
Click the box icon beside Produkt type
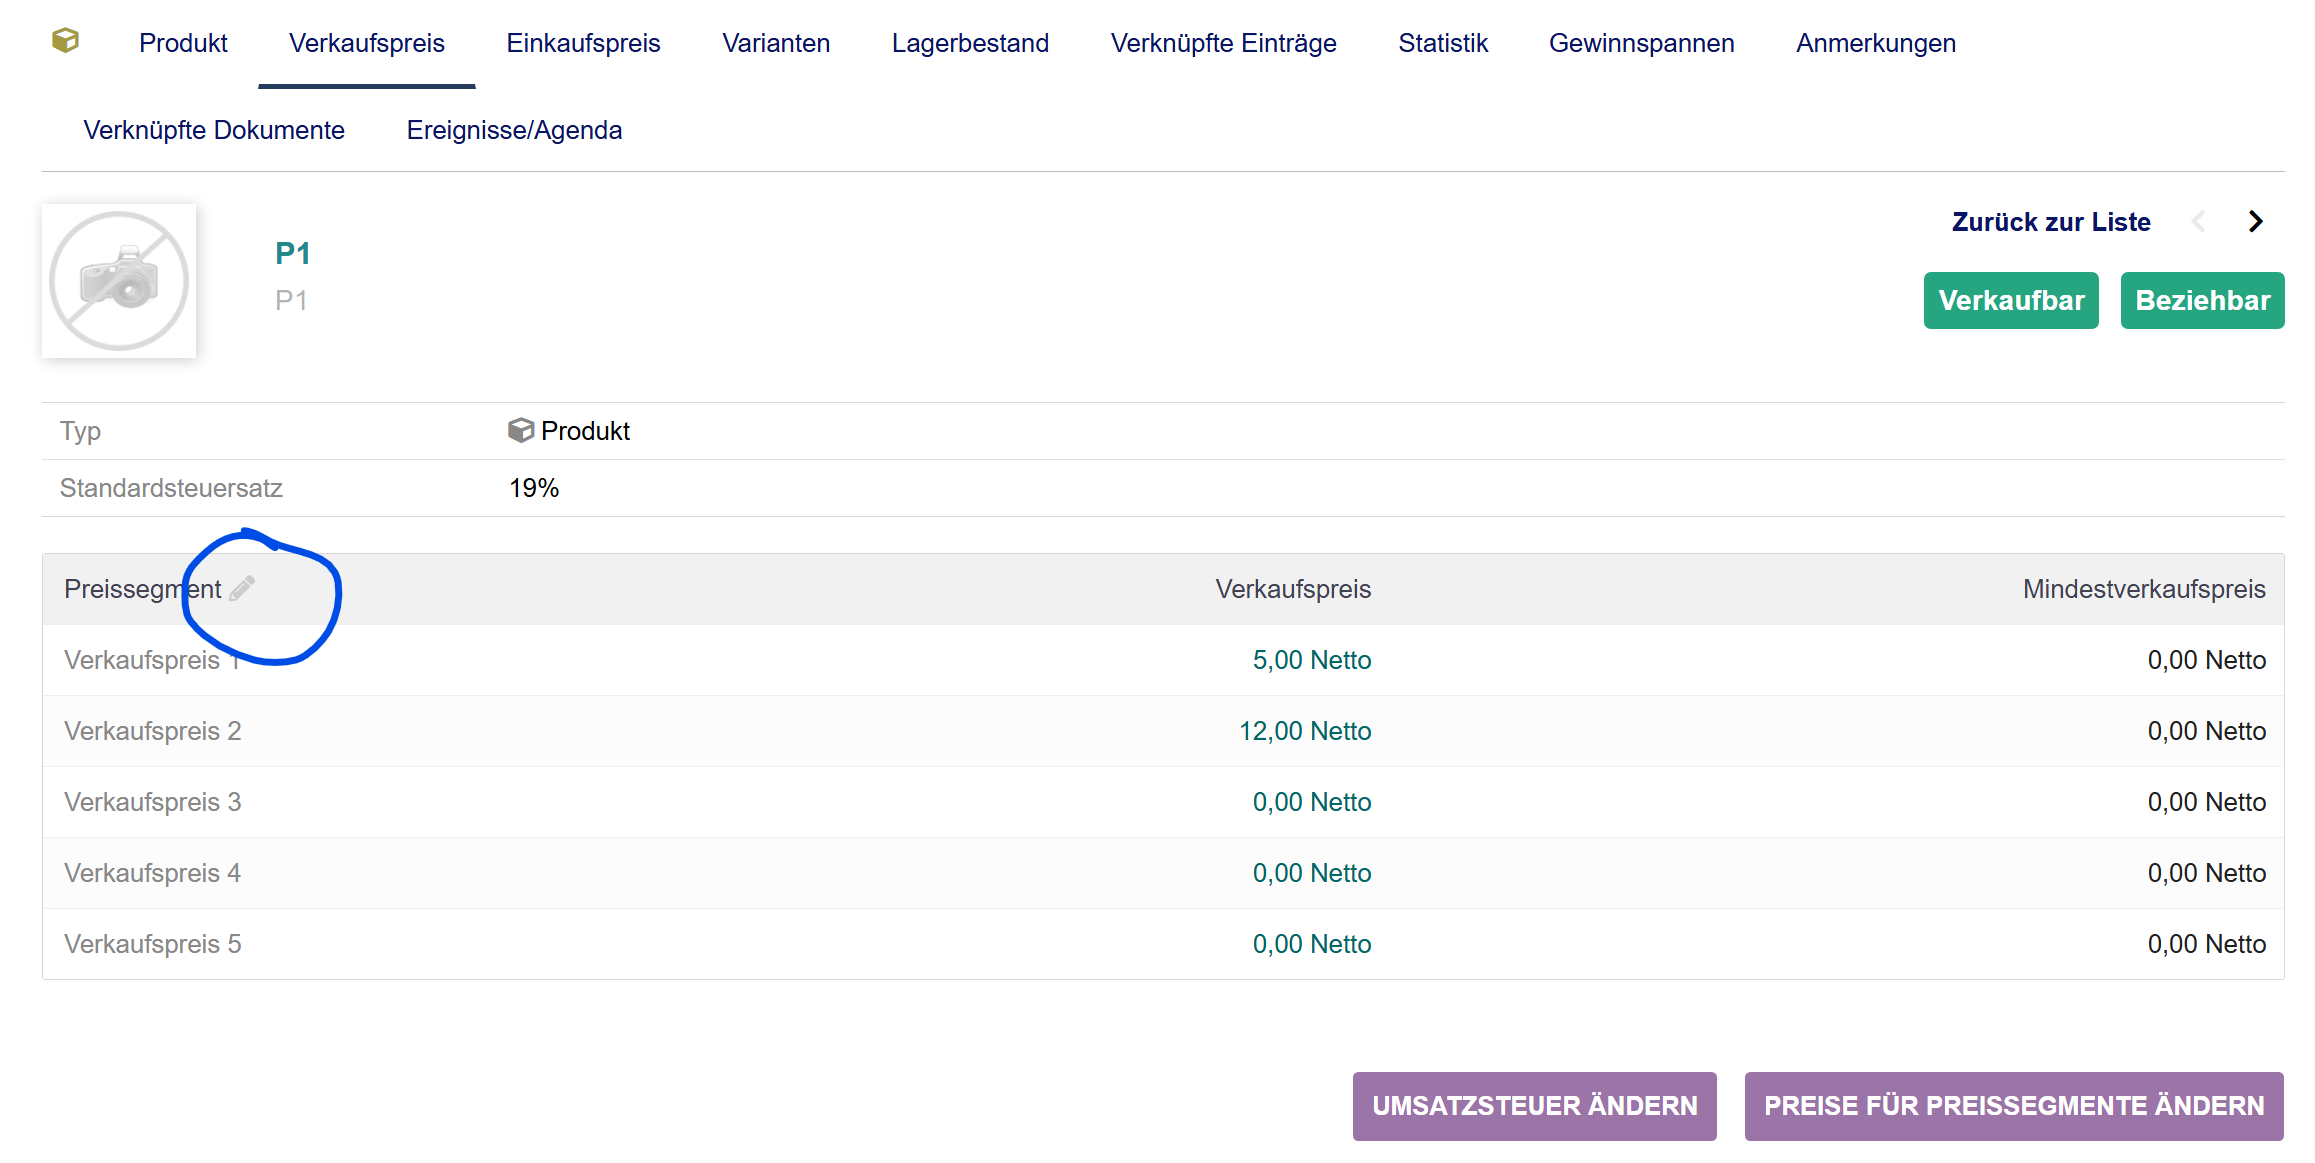(x=520, y=431)
